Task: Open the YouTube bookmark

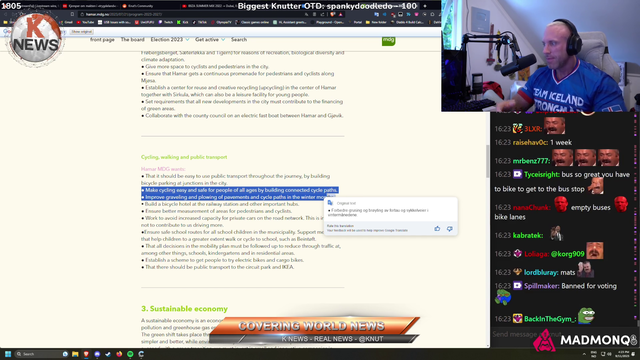Action: click(85, 22)
